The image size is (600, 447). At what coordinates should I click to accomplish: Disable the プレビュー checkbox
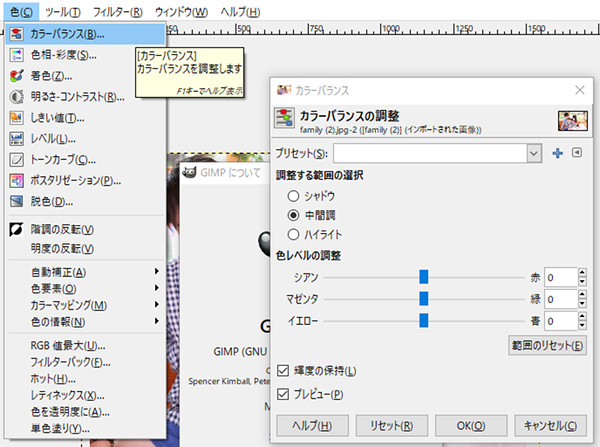point(283,393)
